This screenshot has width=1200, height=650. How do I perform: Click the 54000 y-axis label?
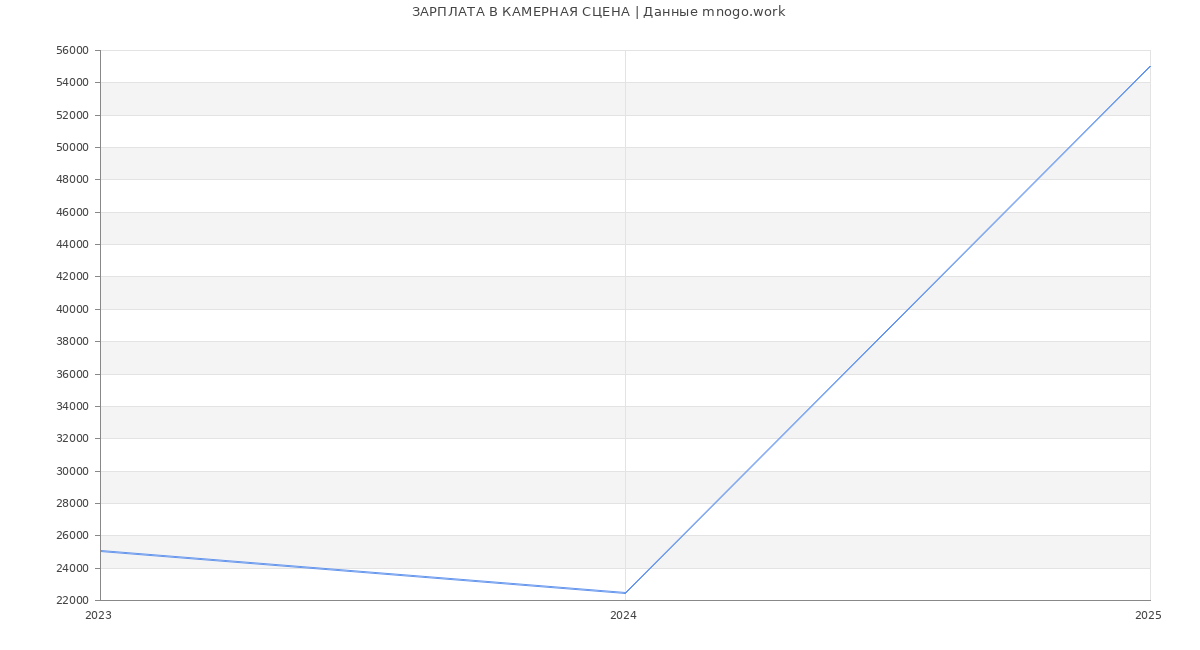[x=72, y=83]
